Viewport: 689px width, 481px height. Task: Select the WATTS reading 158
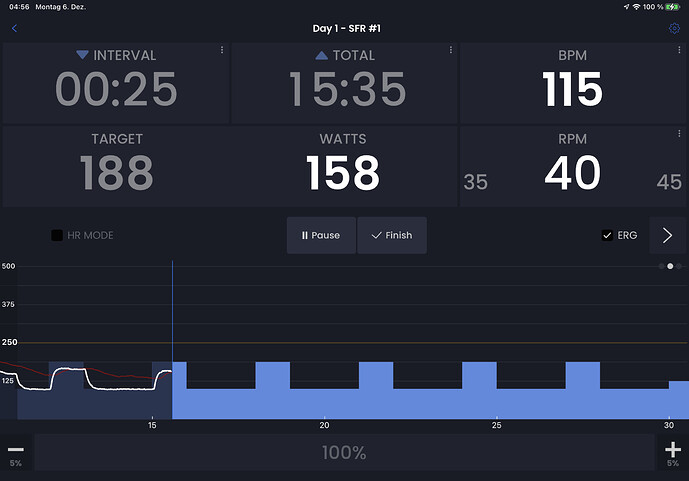coord(343,173)
